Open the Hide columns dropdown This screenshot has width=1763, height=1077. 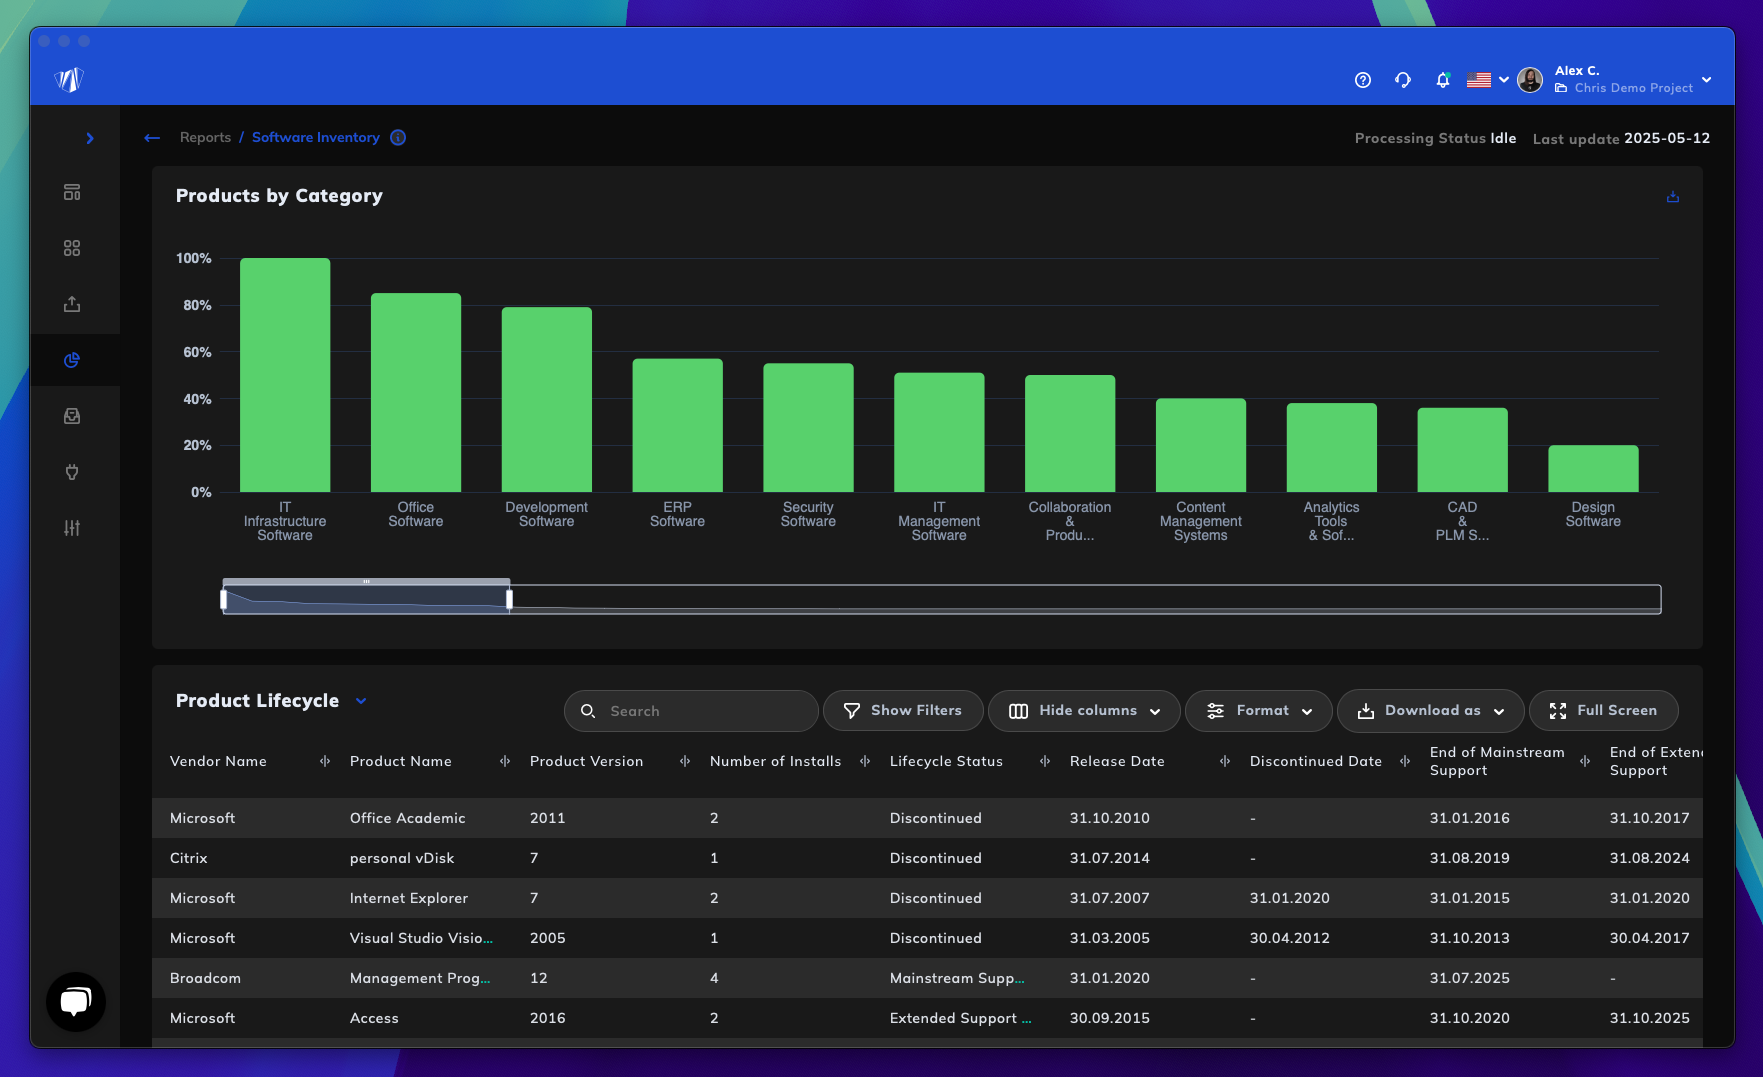coord(1084,711)
